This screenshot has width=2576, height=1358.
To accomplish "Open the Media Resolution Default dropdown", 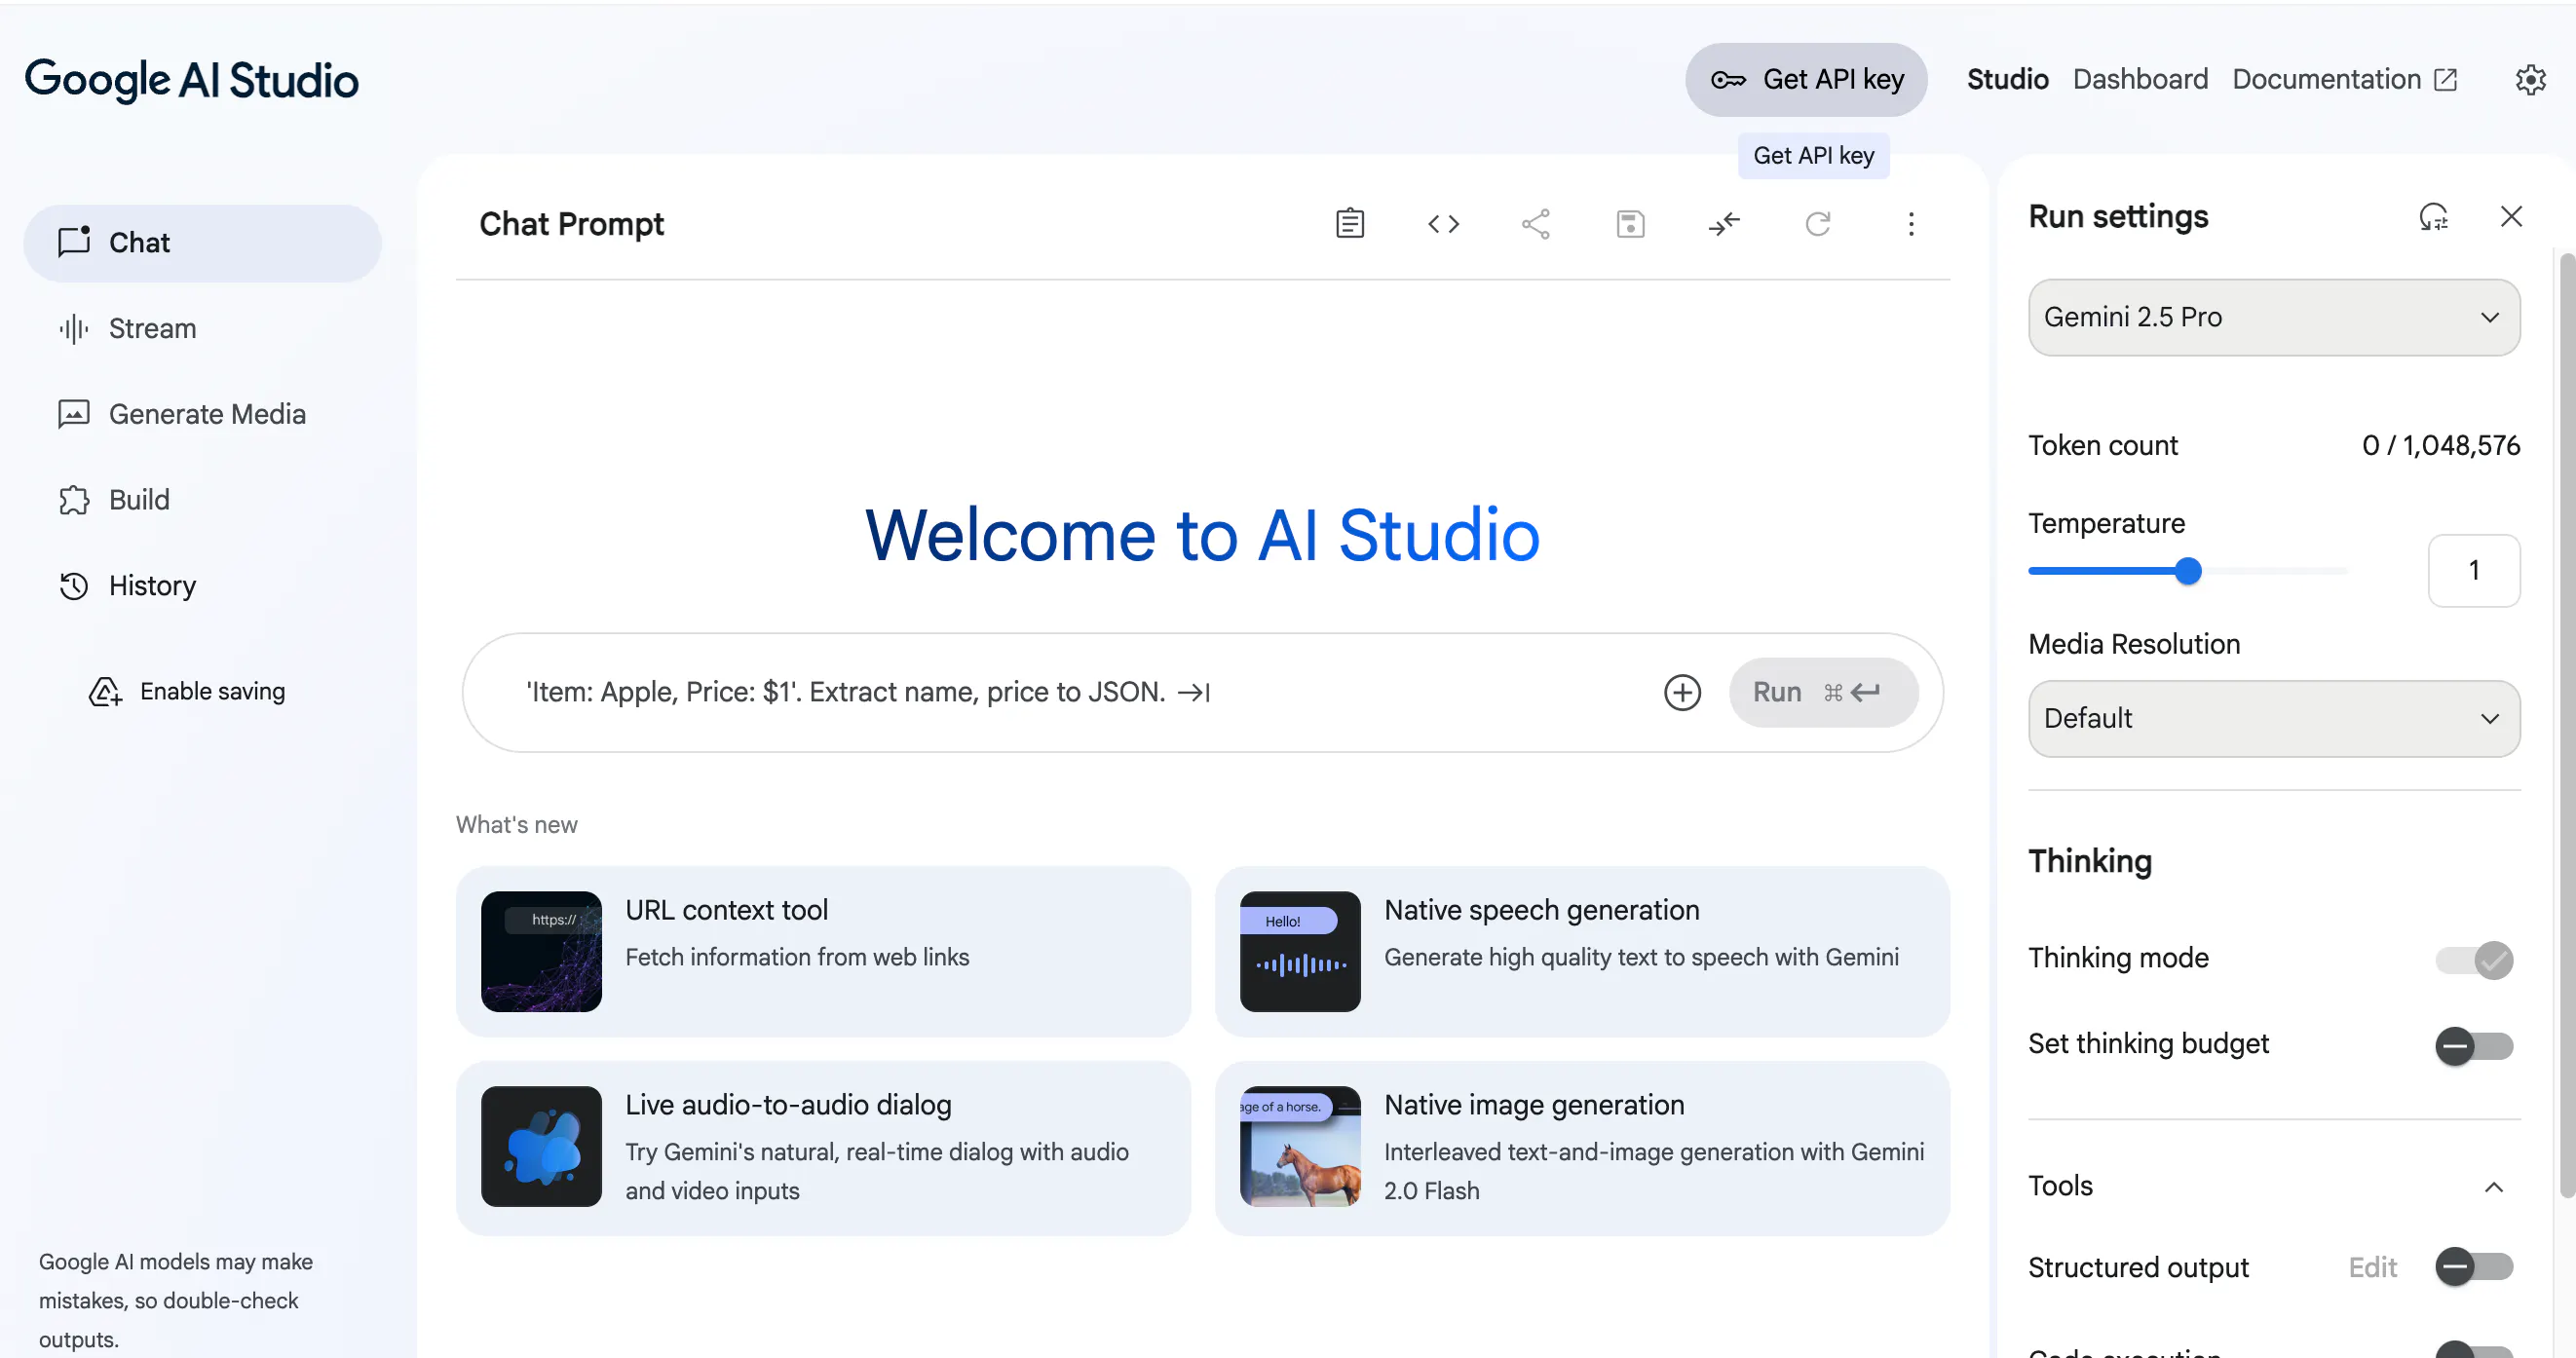I will point(2274,718).
